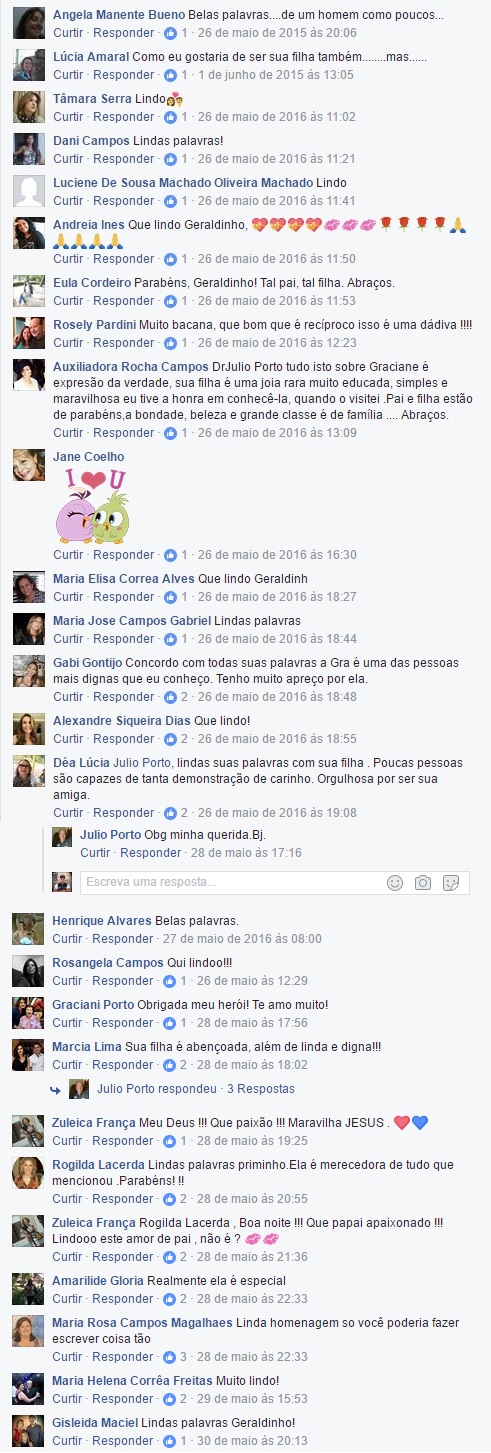Click Responder under Jane Coelho's comment
This screenshot has width=491, height=1453.
coord(123,555)
